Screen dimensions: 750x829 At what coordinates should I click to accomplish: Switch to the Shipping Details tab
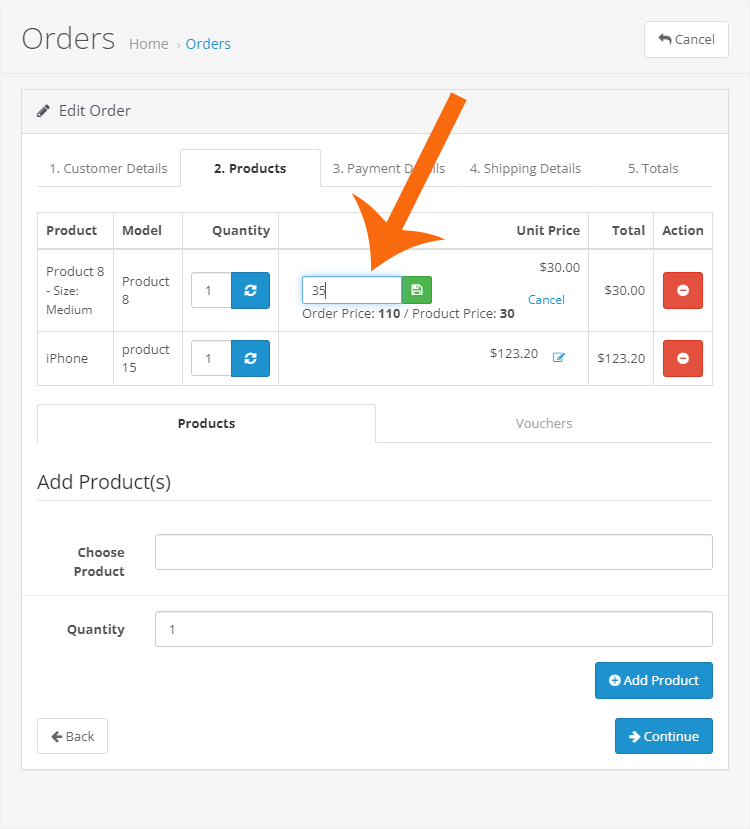pos(525,168)
